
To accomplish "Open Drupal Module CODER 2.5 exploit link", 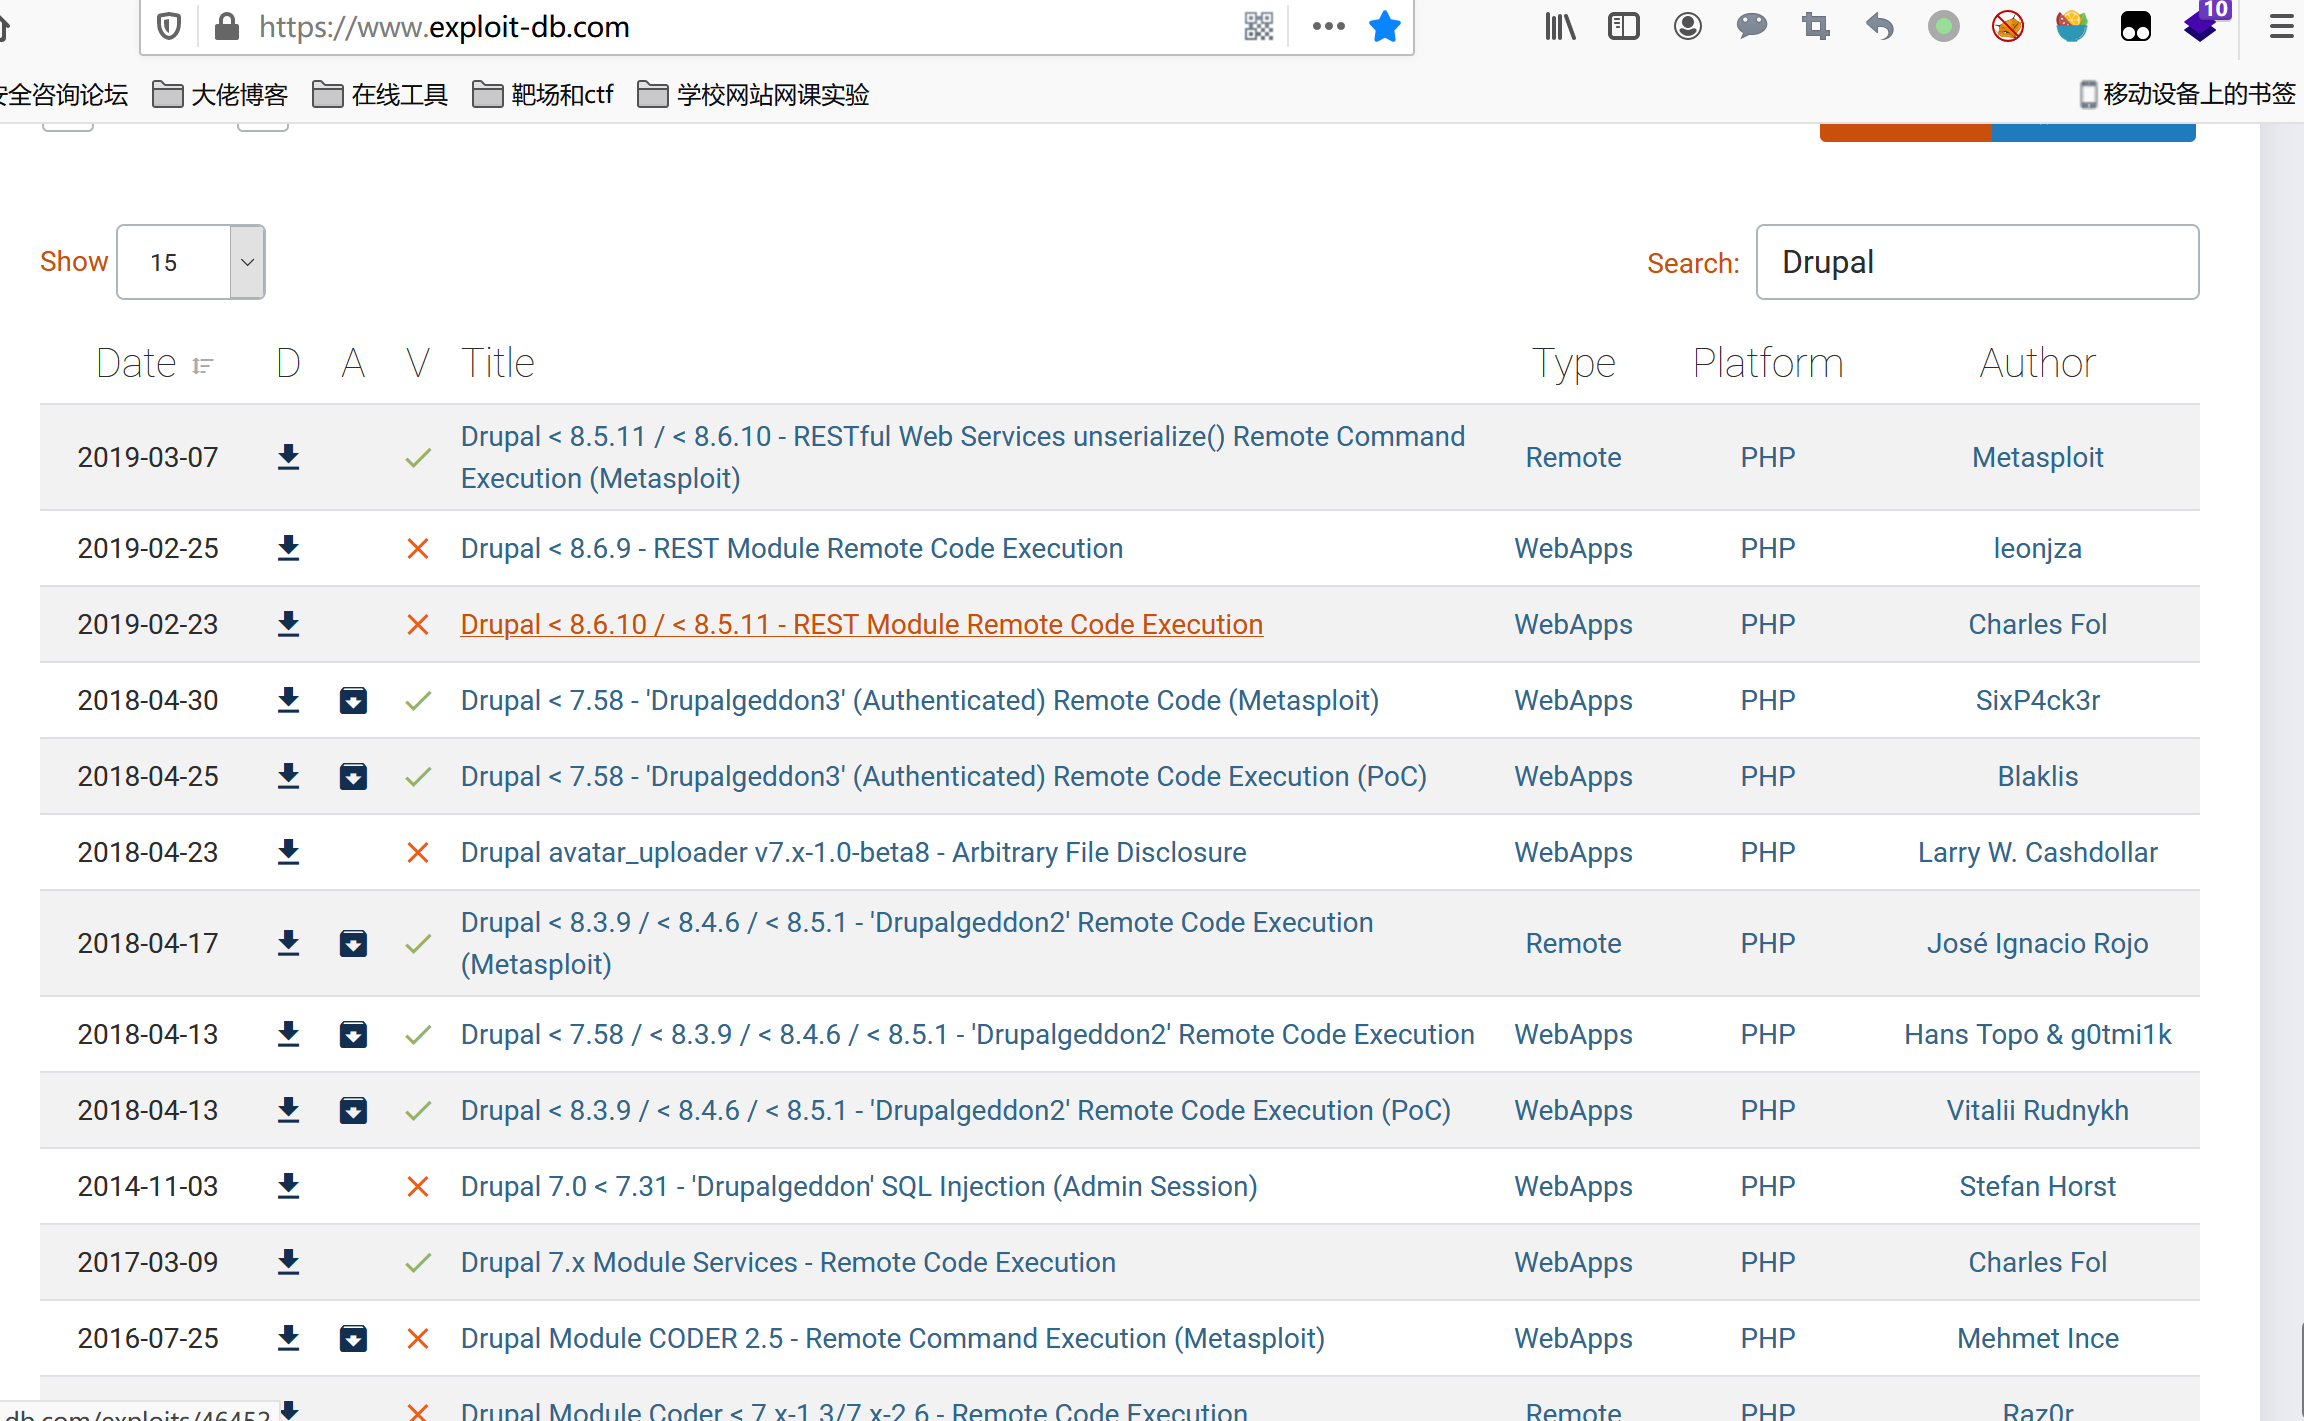I will 892,1338.
